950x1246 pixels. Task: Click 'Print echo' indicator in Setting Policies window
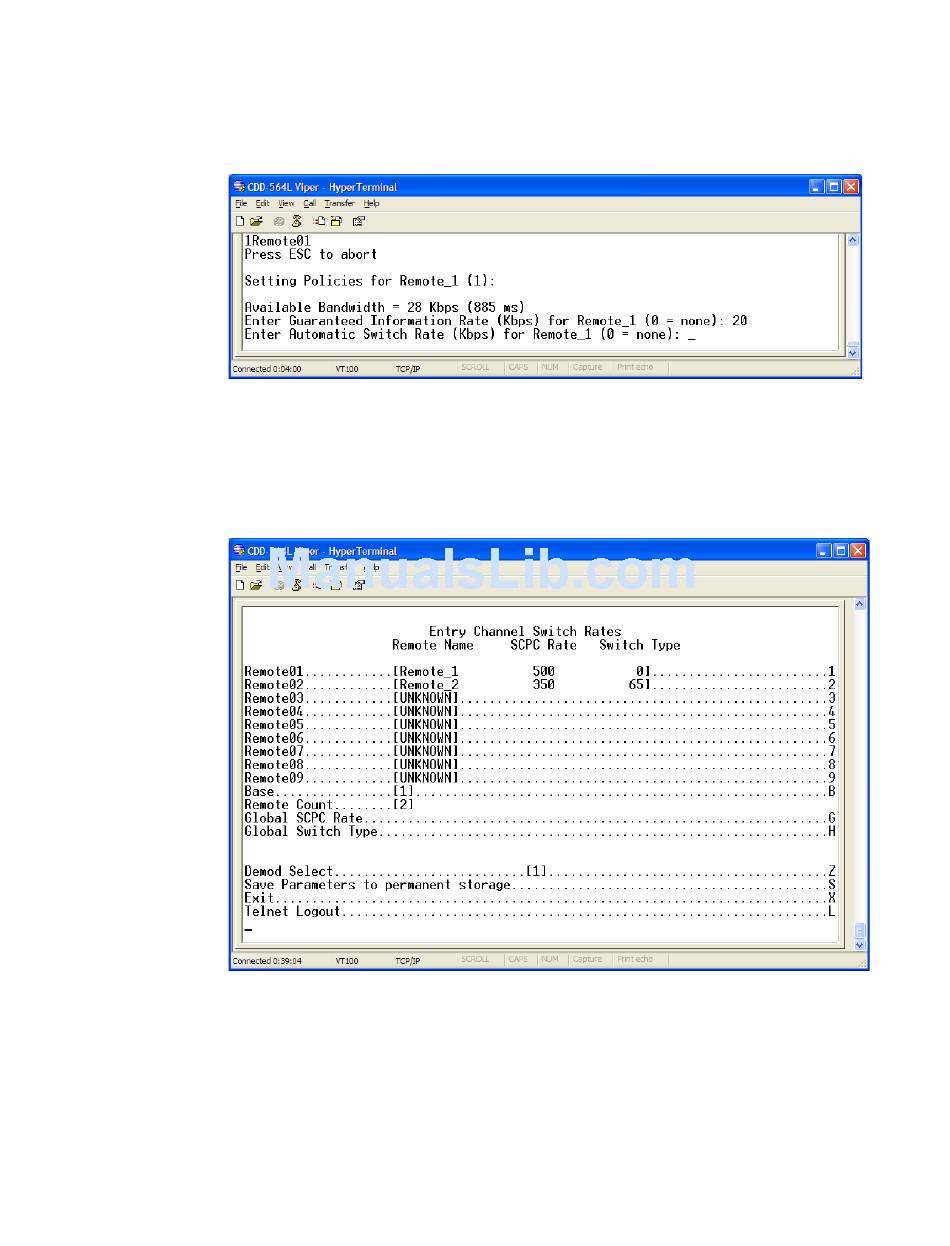coord(635,367)
